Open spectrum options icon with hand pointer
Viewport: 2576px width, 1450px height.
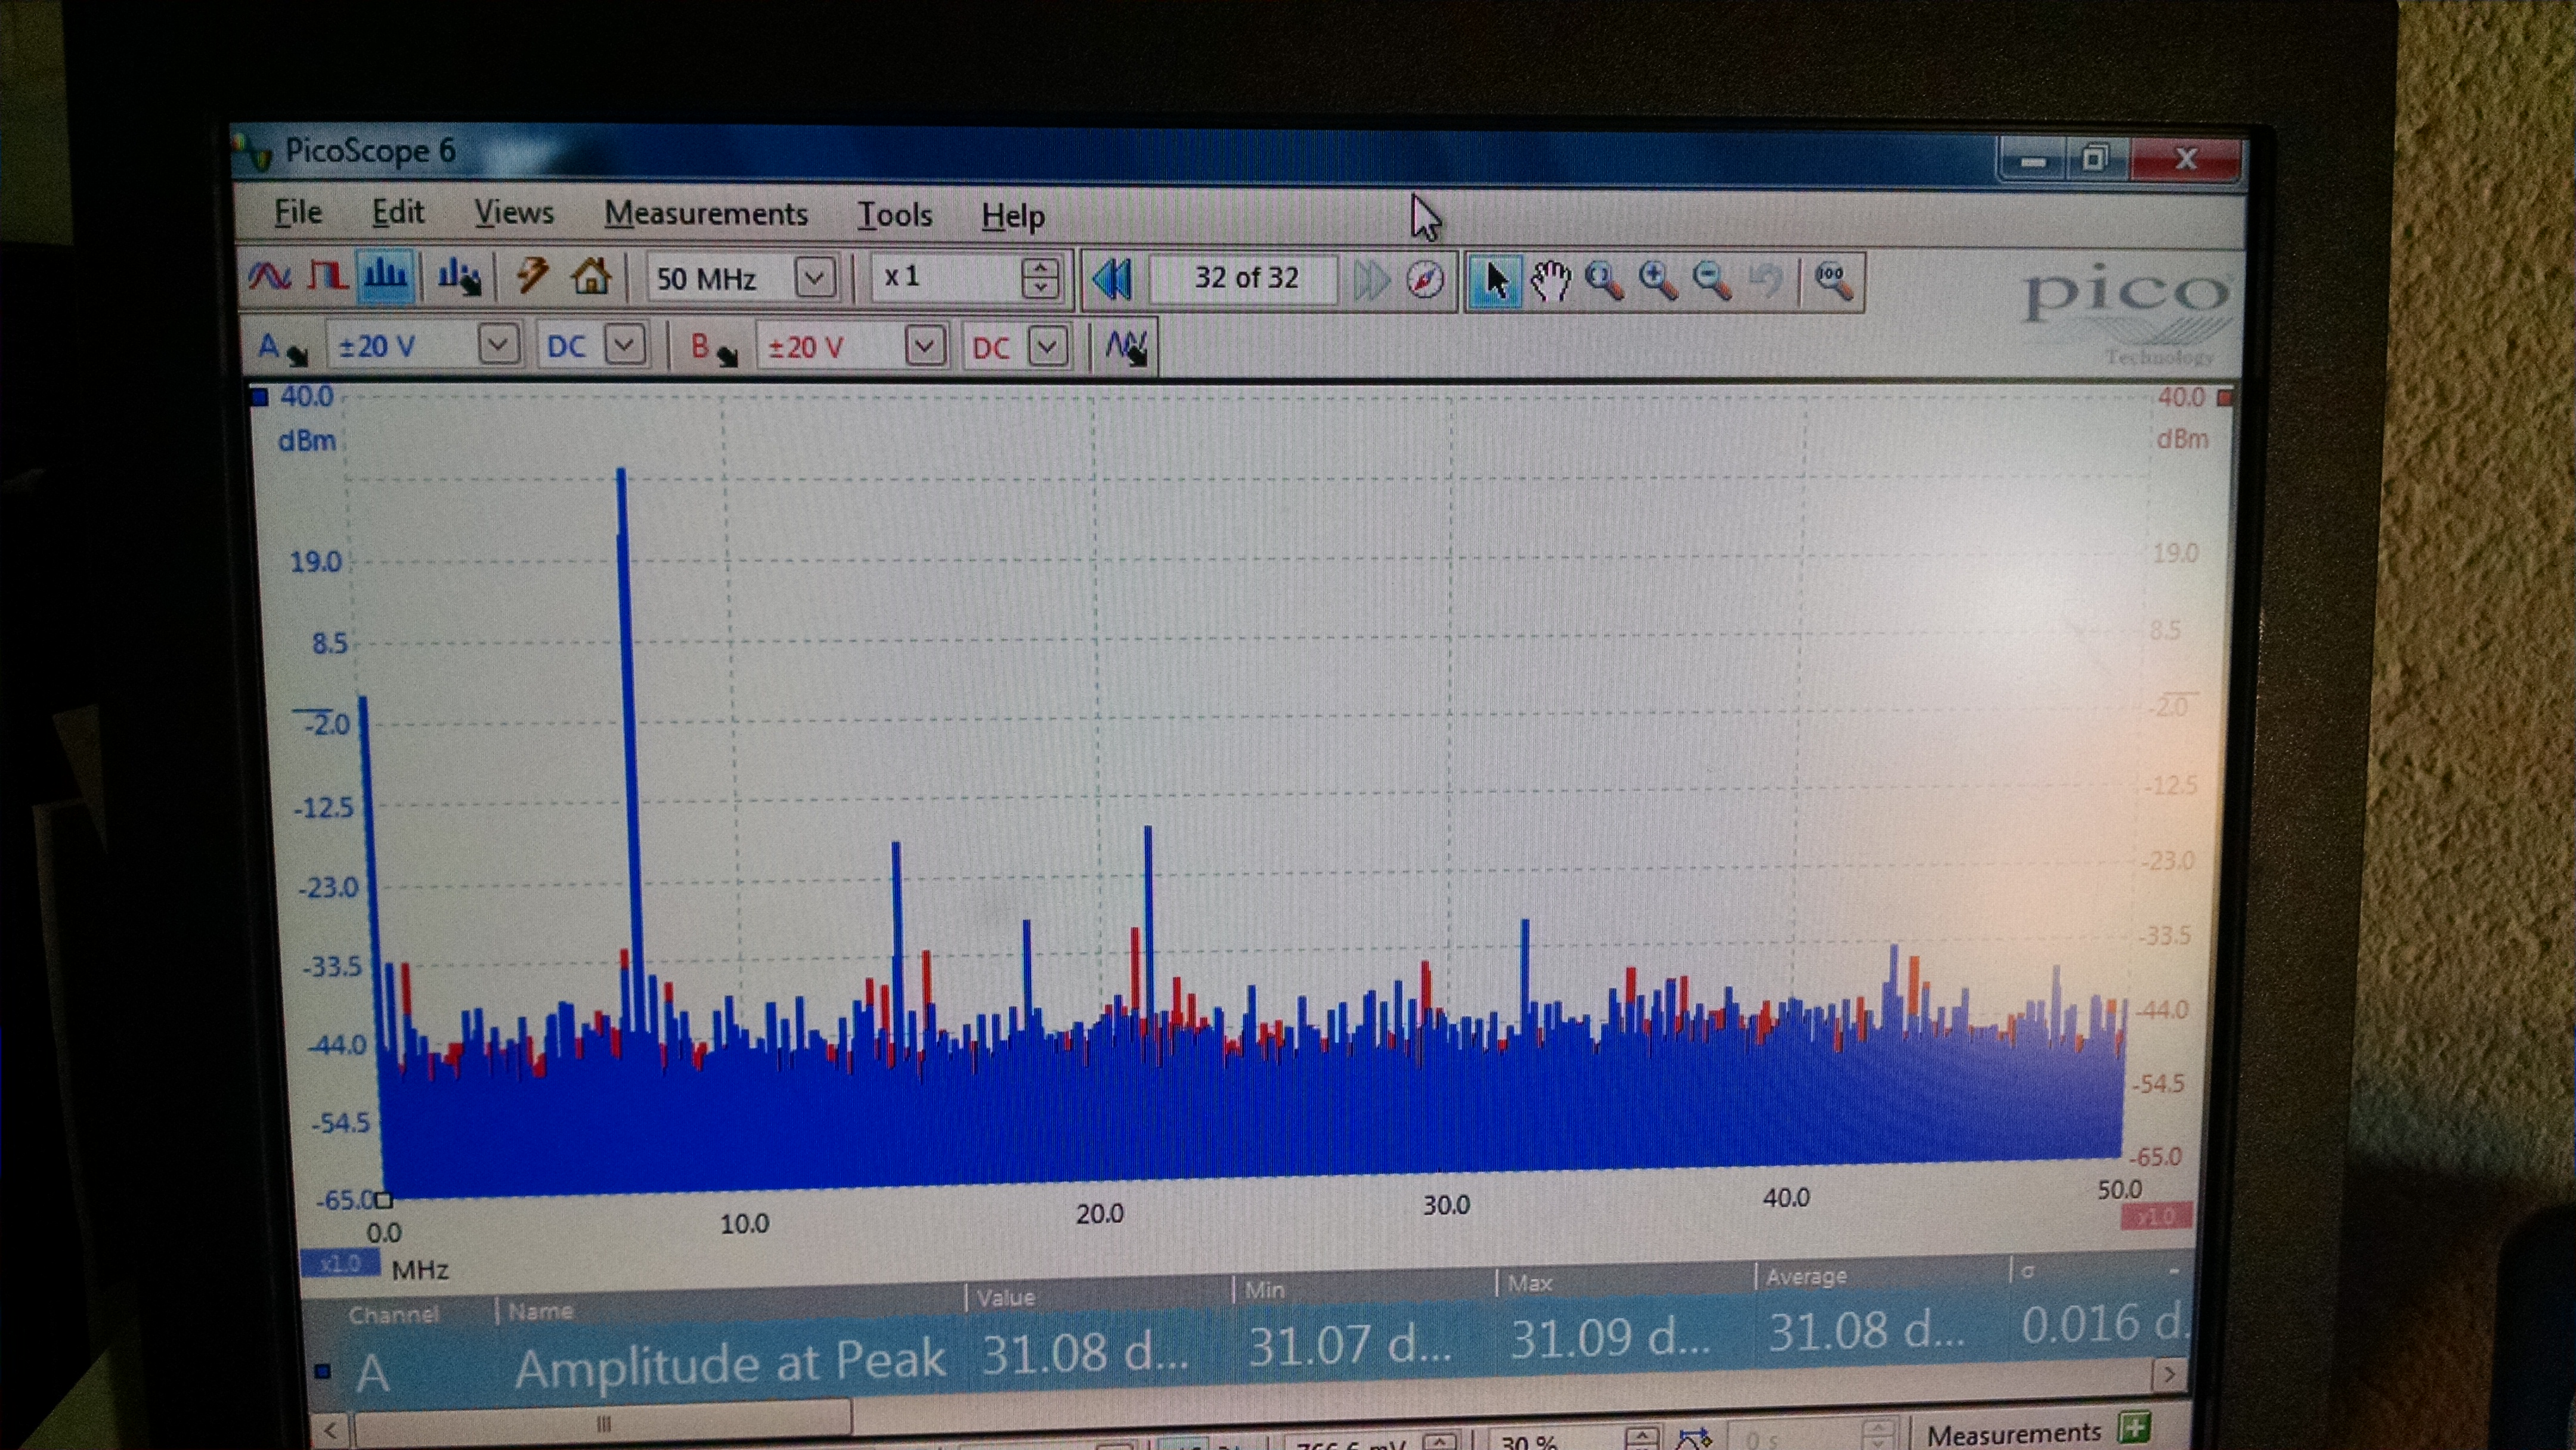pyautogui.click(x=459, y=277)
